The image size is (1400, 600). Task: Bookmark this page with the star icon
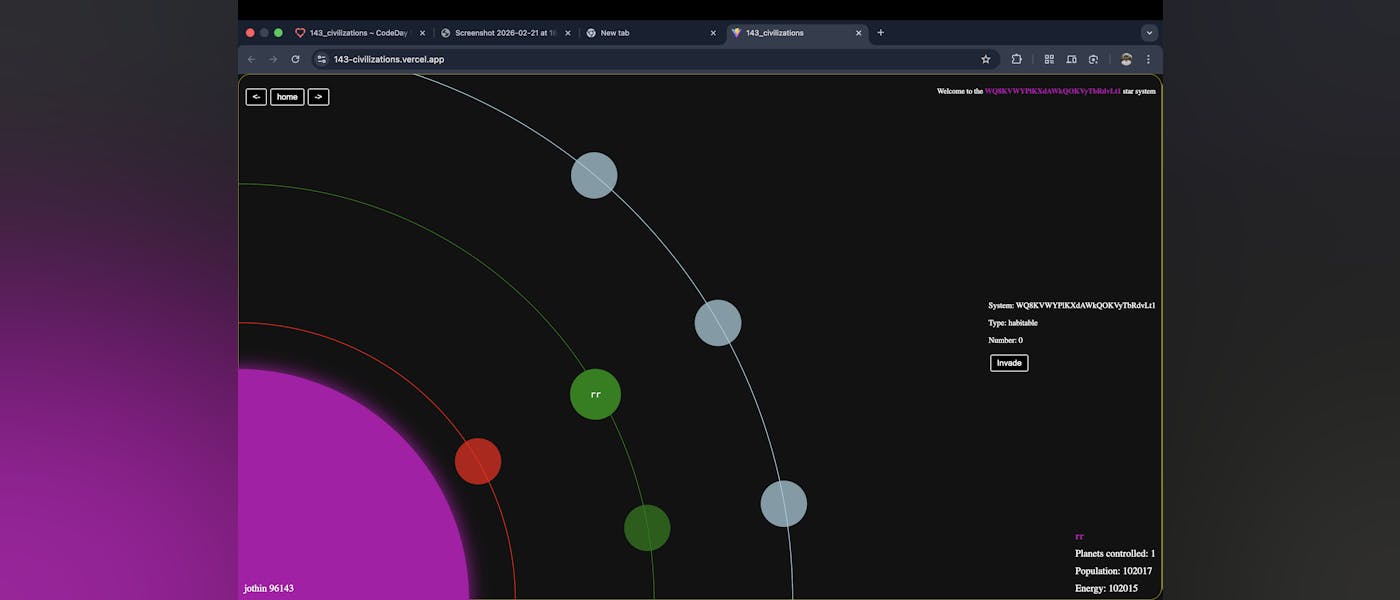[985, 59]
